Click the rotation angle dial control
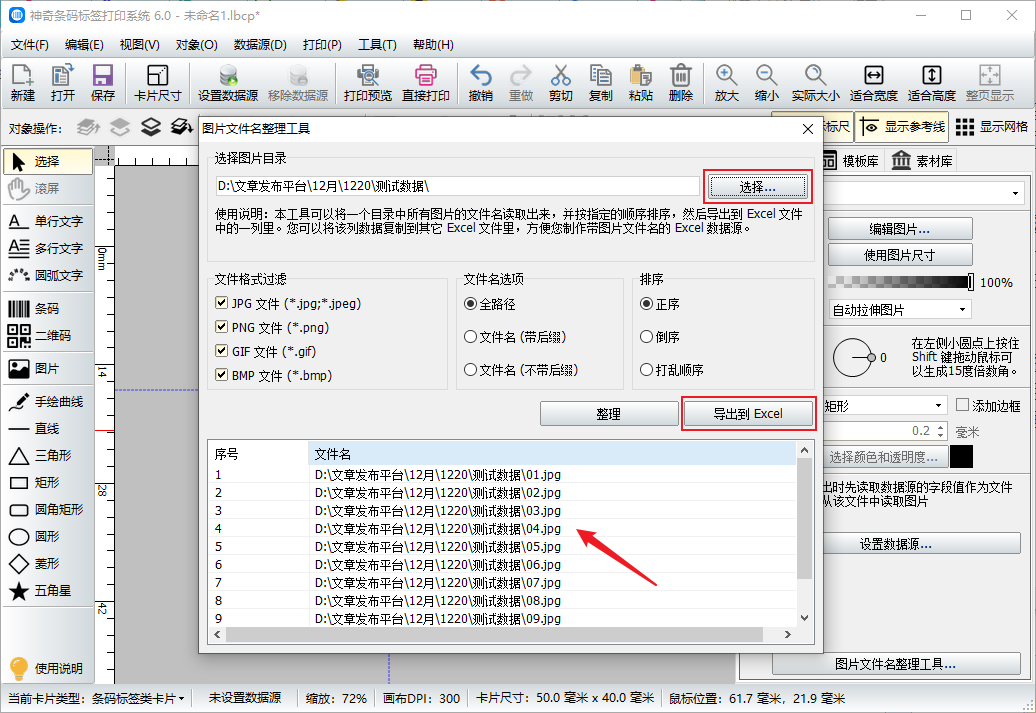This screenshot has width=1036, height=713. coord(854,357)
